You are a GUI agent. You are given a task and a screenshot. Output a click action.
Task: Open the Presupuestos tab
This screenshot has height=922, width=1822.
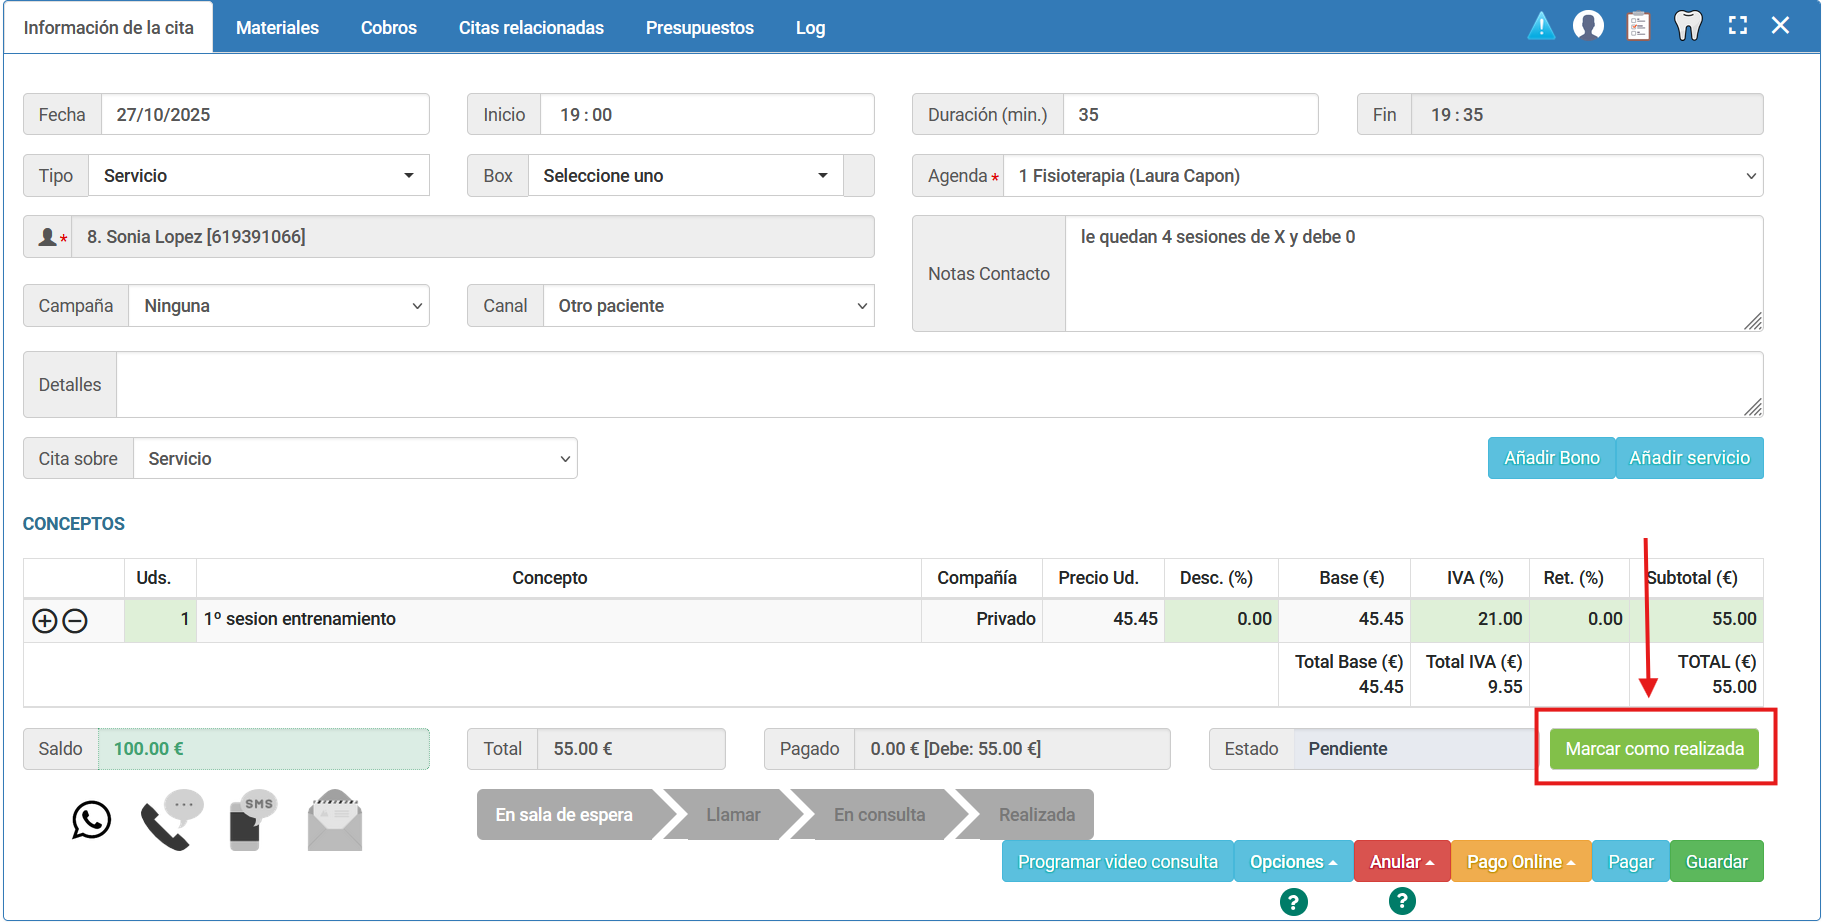699,28
